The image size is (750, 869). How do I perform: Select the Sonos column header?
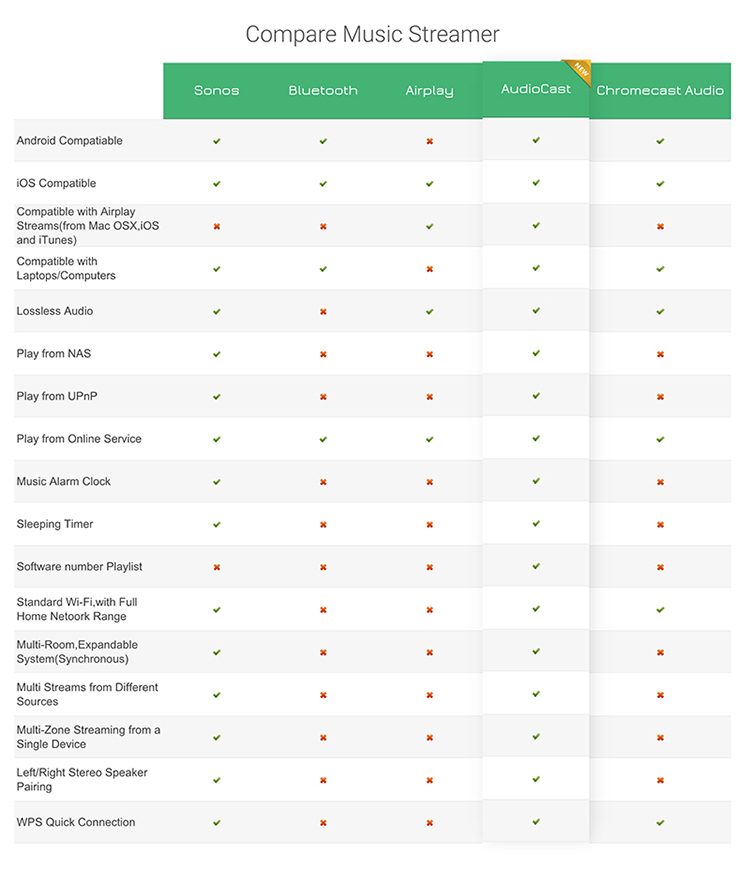(x=217, y=90)
